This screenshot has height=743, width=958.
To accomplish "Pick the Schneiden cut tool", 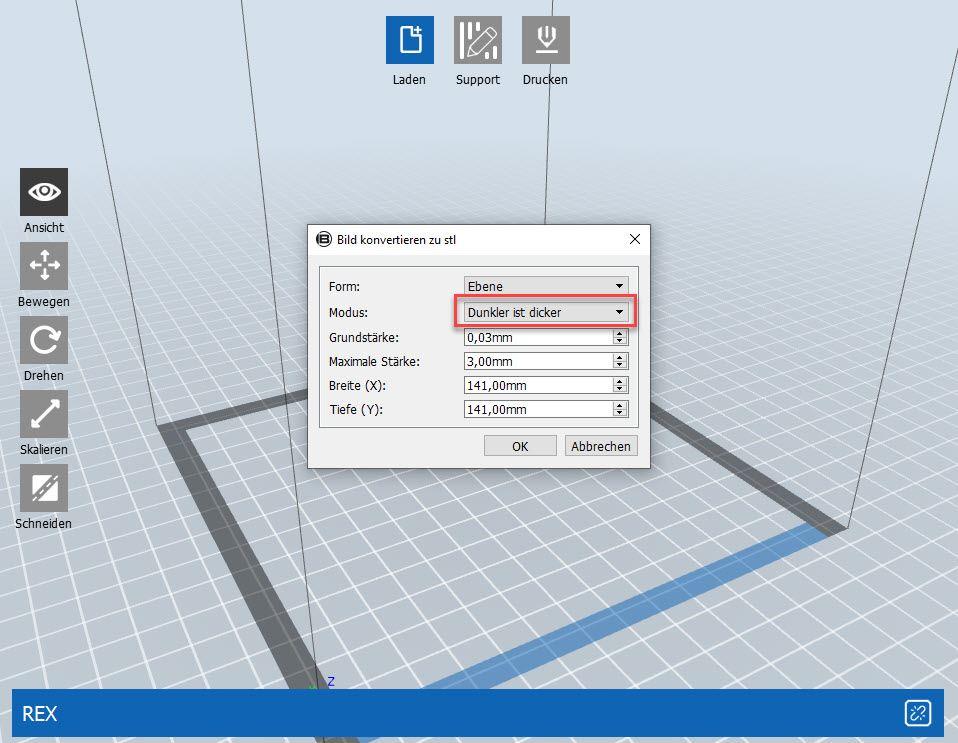I will [44, 488].
